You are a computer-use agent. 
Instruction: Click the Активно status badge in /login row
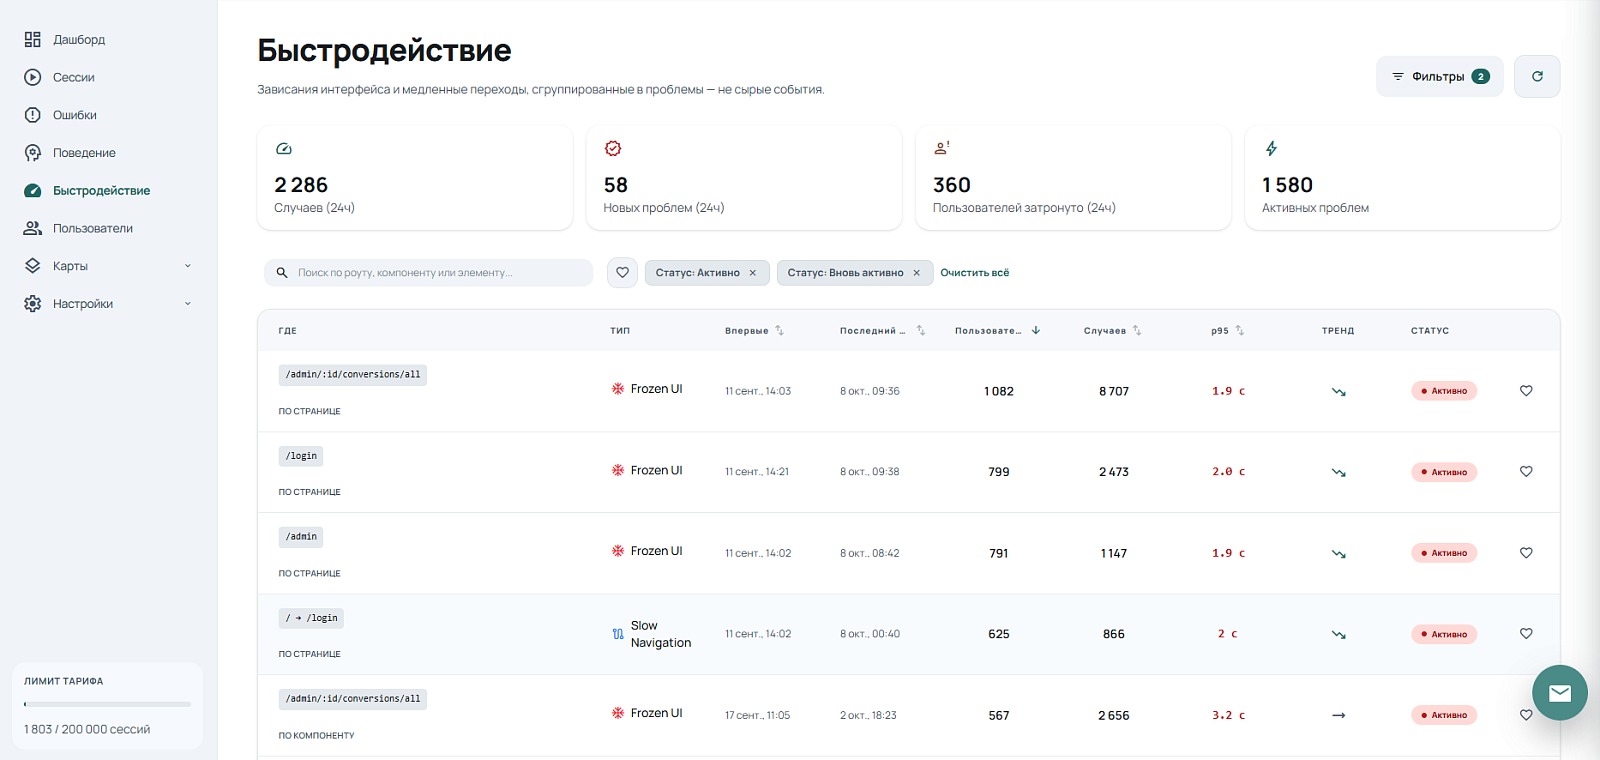[x=1444, y=472]
